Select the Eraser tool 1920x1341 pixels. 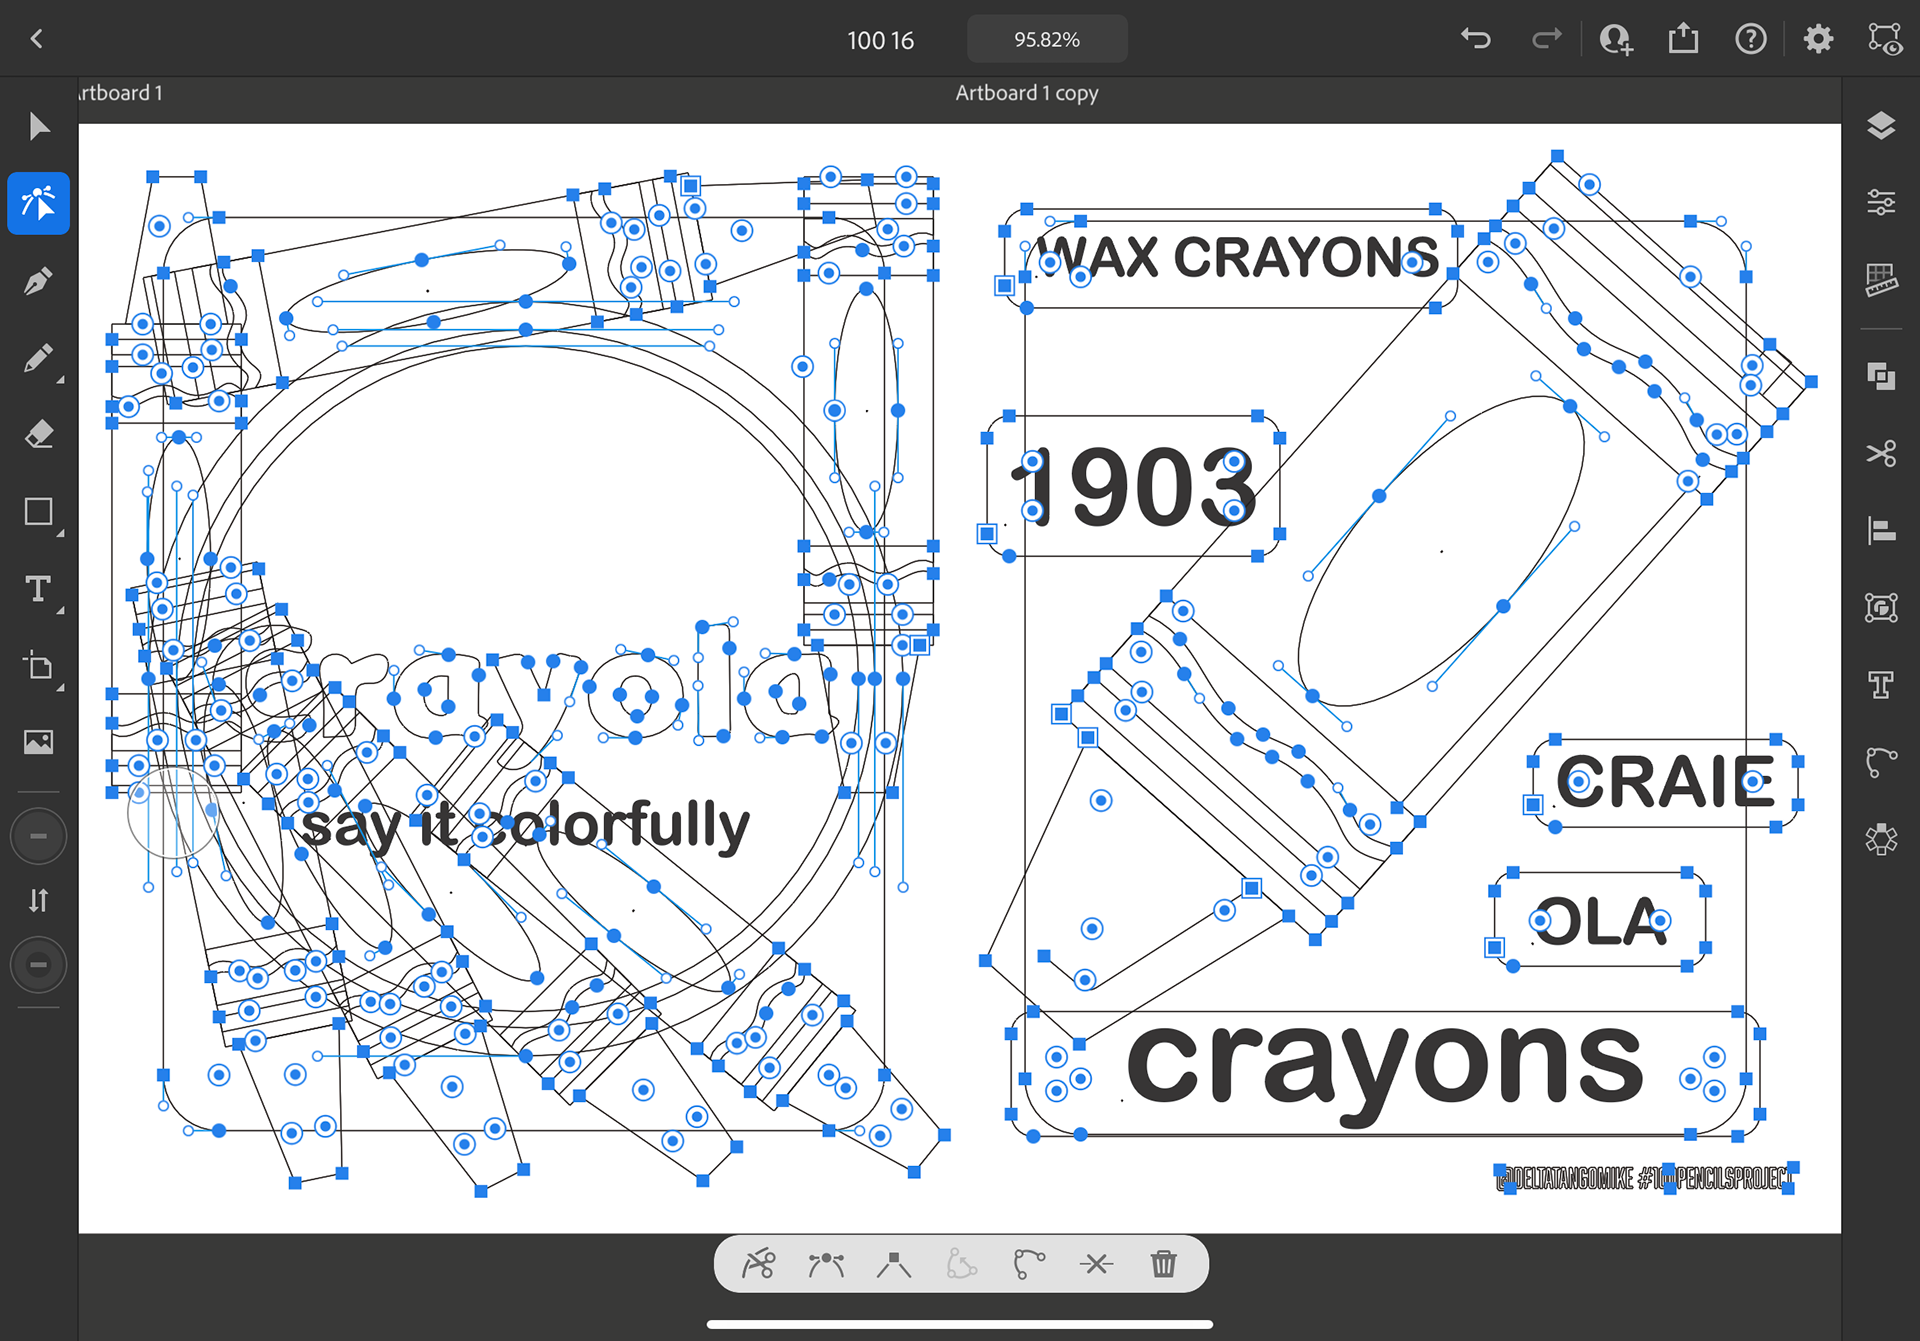click(x=38, y=435)
